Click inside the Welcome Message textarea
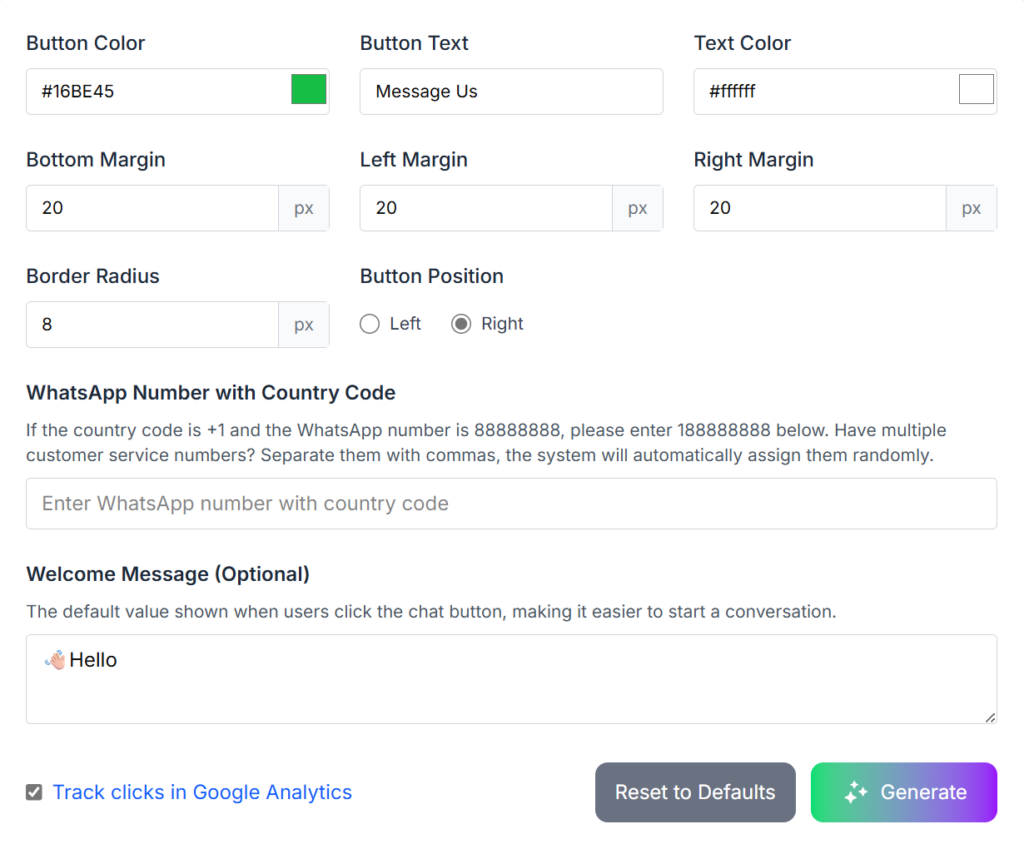The height and width of the screenshot is (849, 1024). tap(511, 679)
